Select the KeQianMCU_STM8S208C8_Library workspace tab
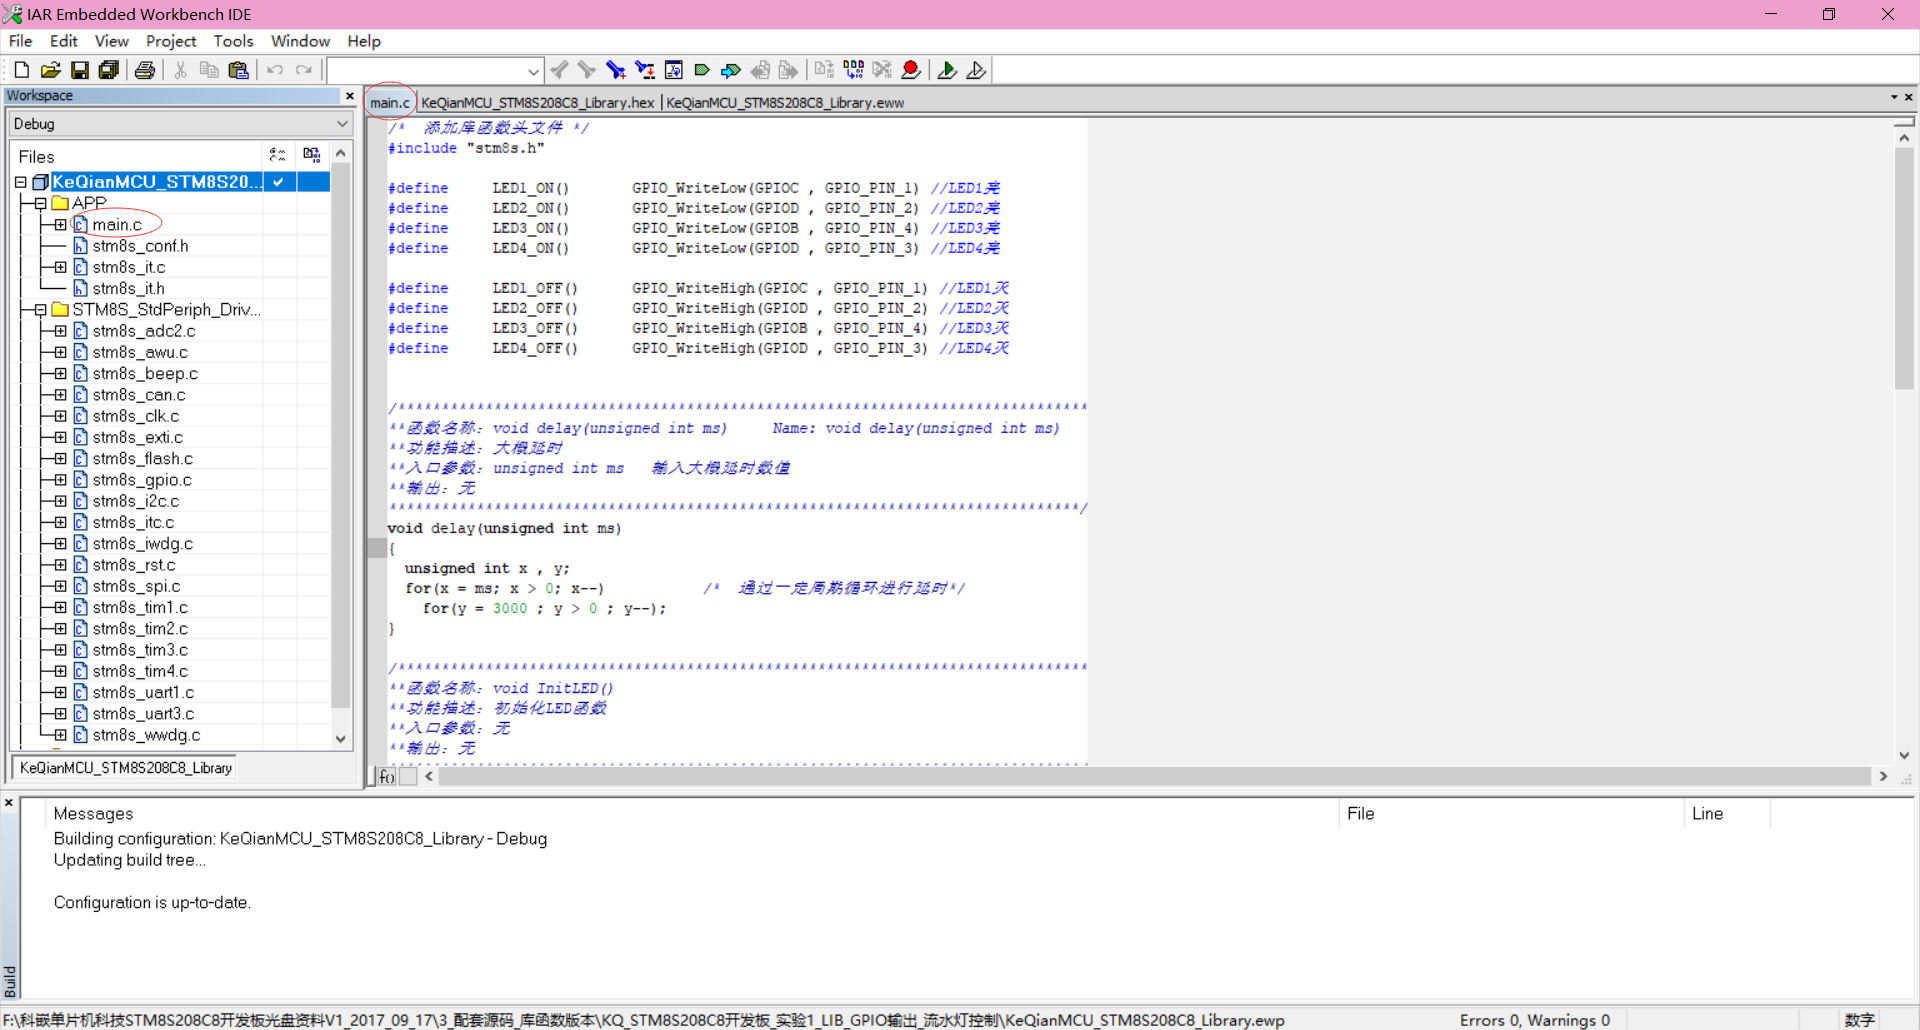 click(126, 768)
